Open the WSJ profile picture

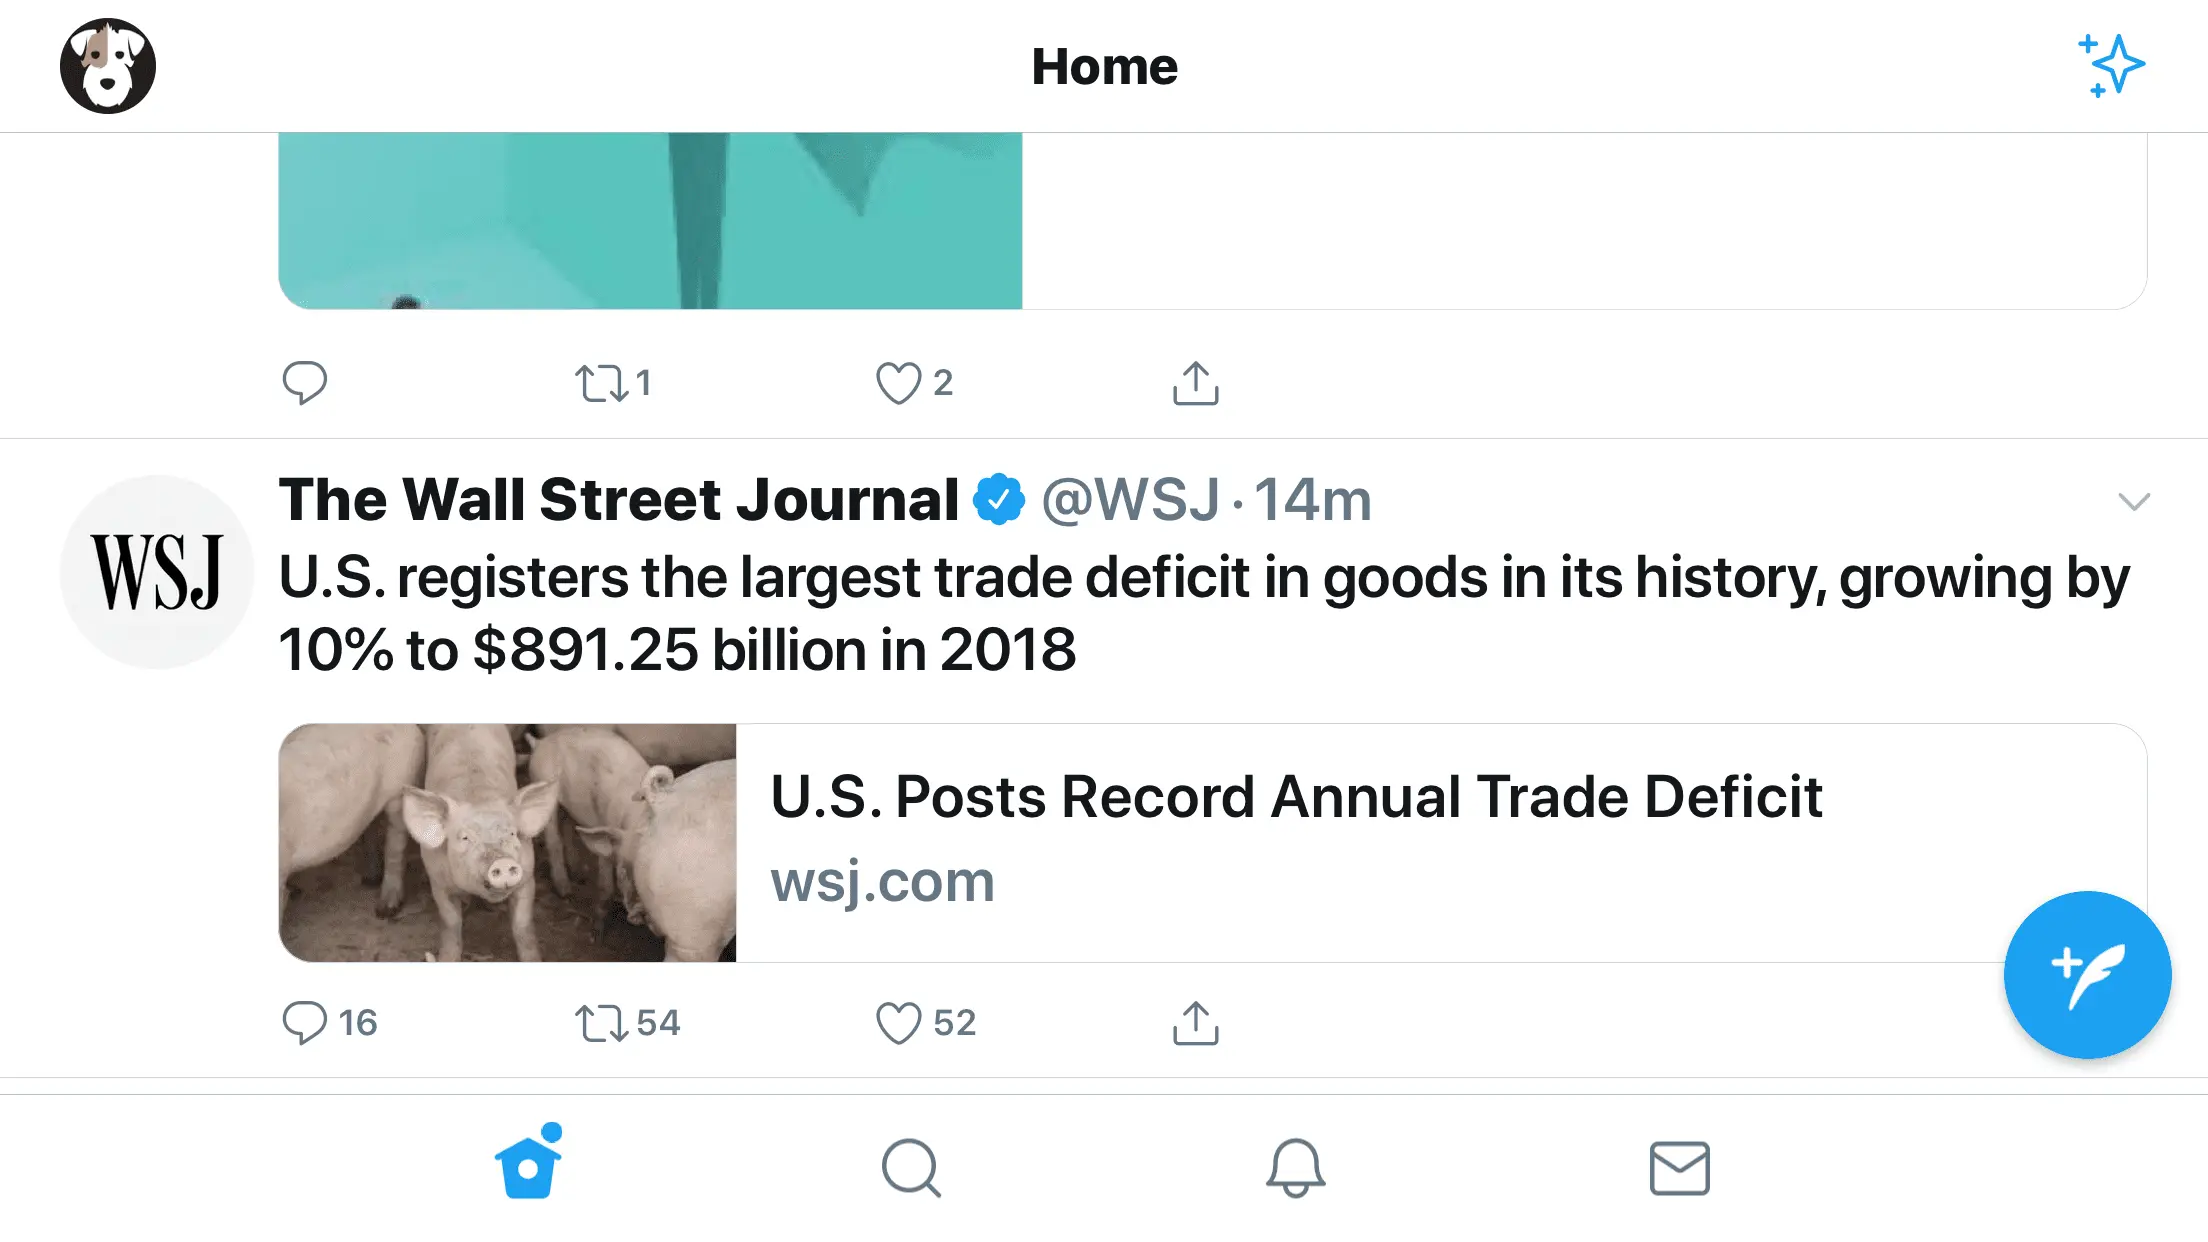coord(157,572)
